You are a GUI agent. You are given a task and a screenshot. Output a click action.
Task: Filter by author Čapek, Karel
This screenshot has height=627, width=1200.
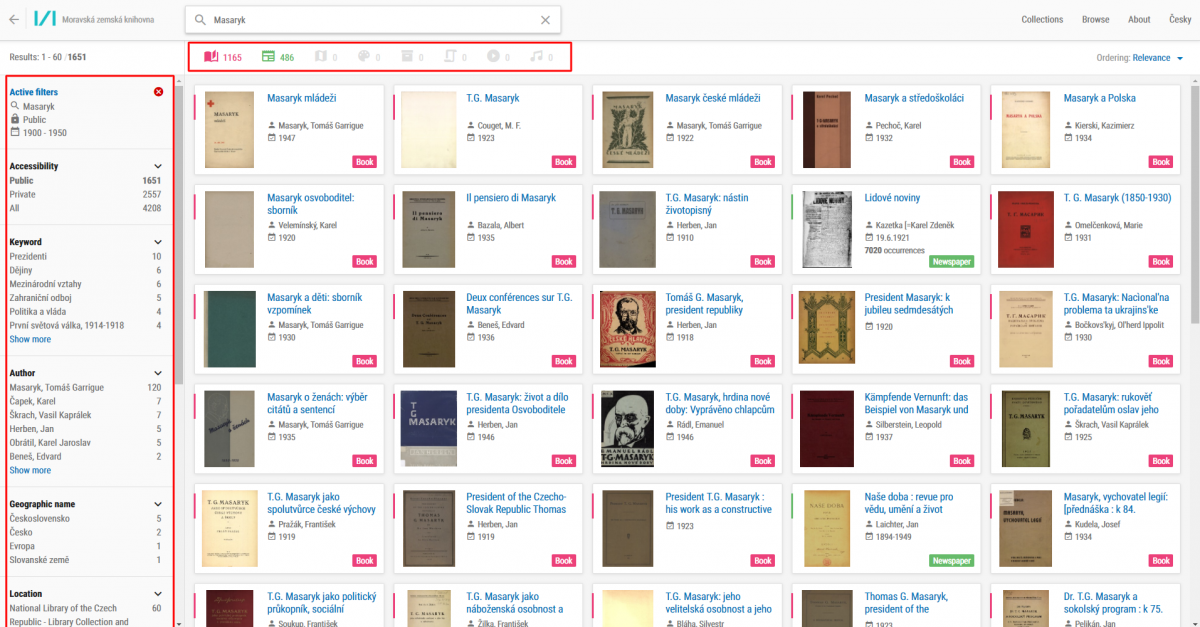click(x=85, y=401)
